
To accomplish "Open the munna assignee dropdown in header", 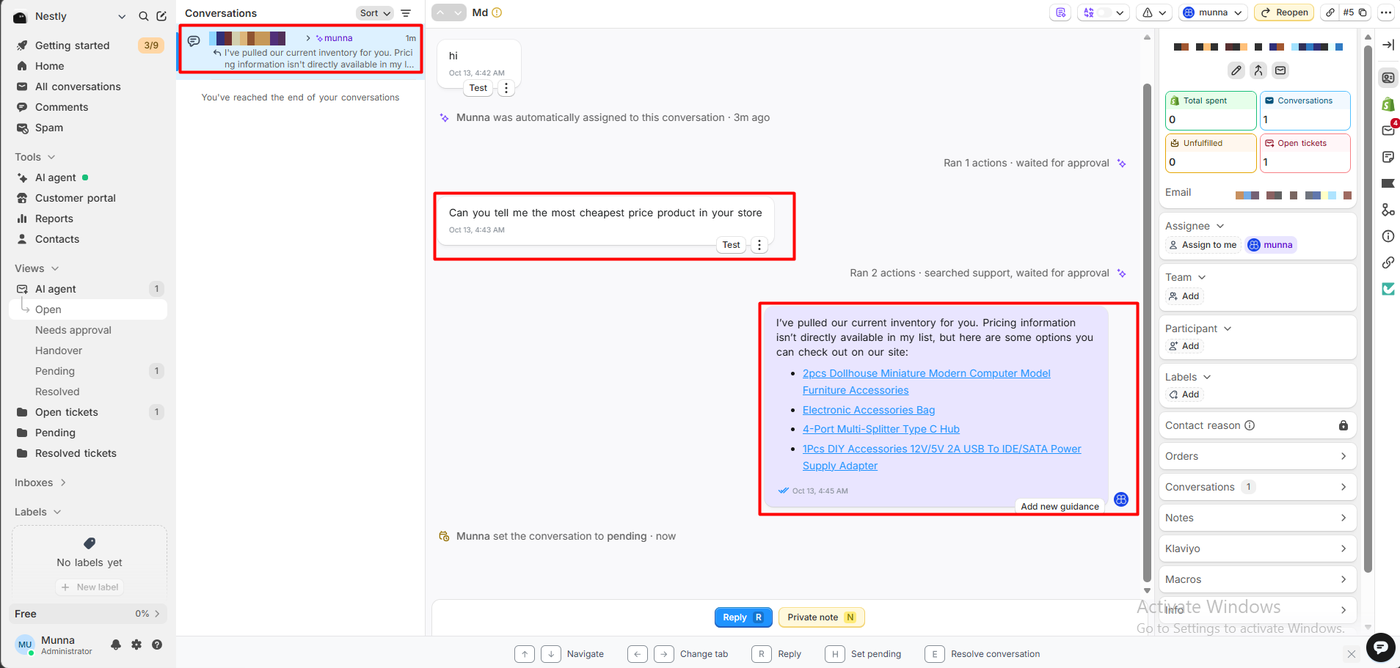I will [x=1212, y=13].
